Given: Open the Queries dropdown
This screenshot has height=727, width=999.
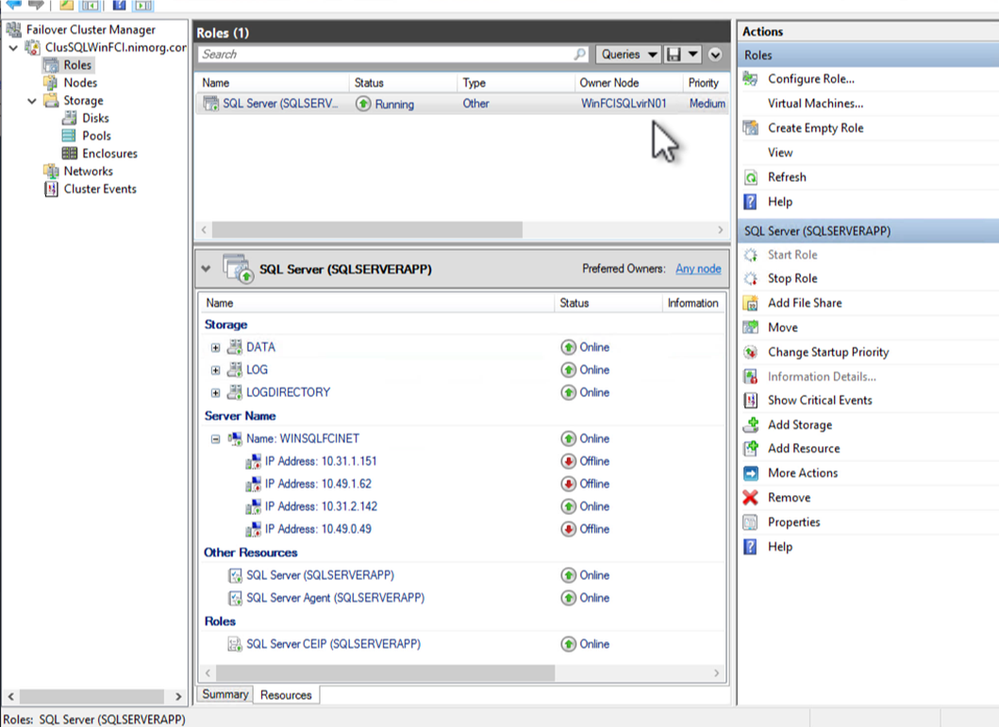Looking at the screenshot, I should pos(630,55).
